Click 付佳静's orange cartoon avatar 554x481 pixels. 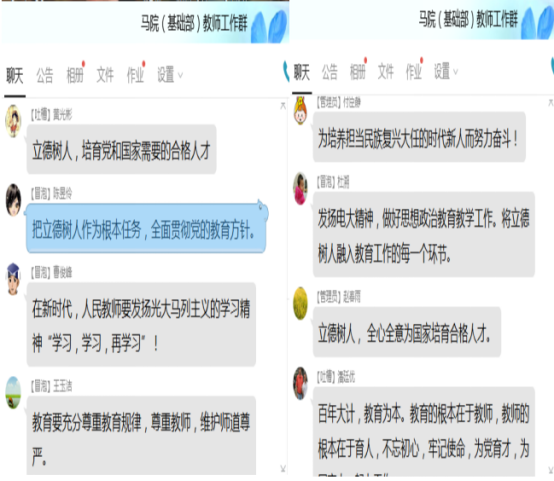(x=300, y=111)
